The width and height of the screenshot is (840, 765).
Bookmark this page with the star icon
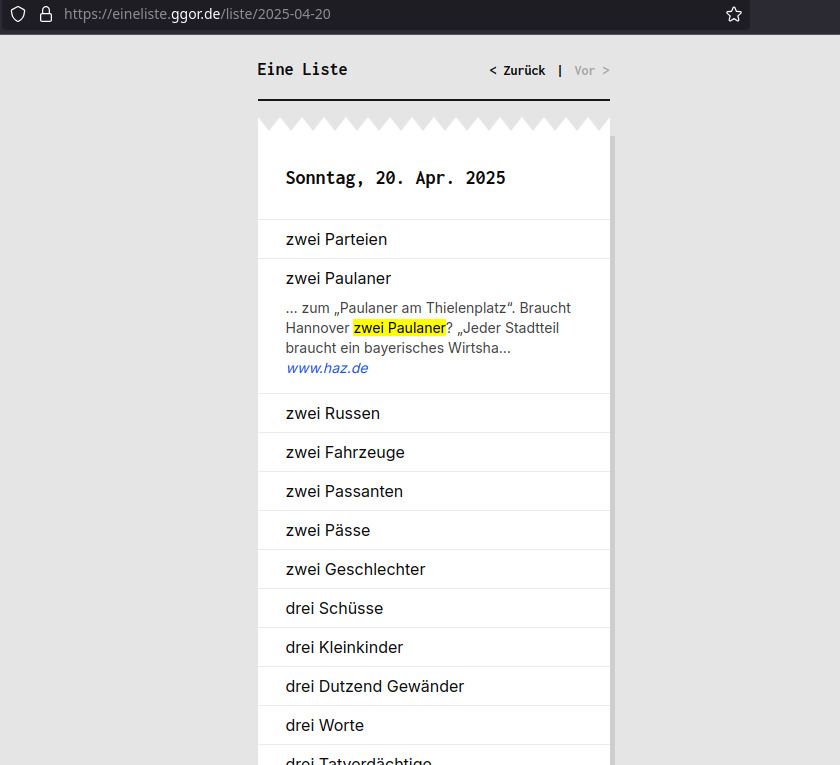coord(733,14)
